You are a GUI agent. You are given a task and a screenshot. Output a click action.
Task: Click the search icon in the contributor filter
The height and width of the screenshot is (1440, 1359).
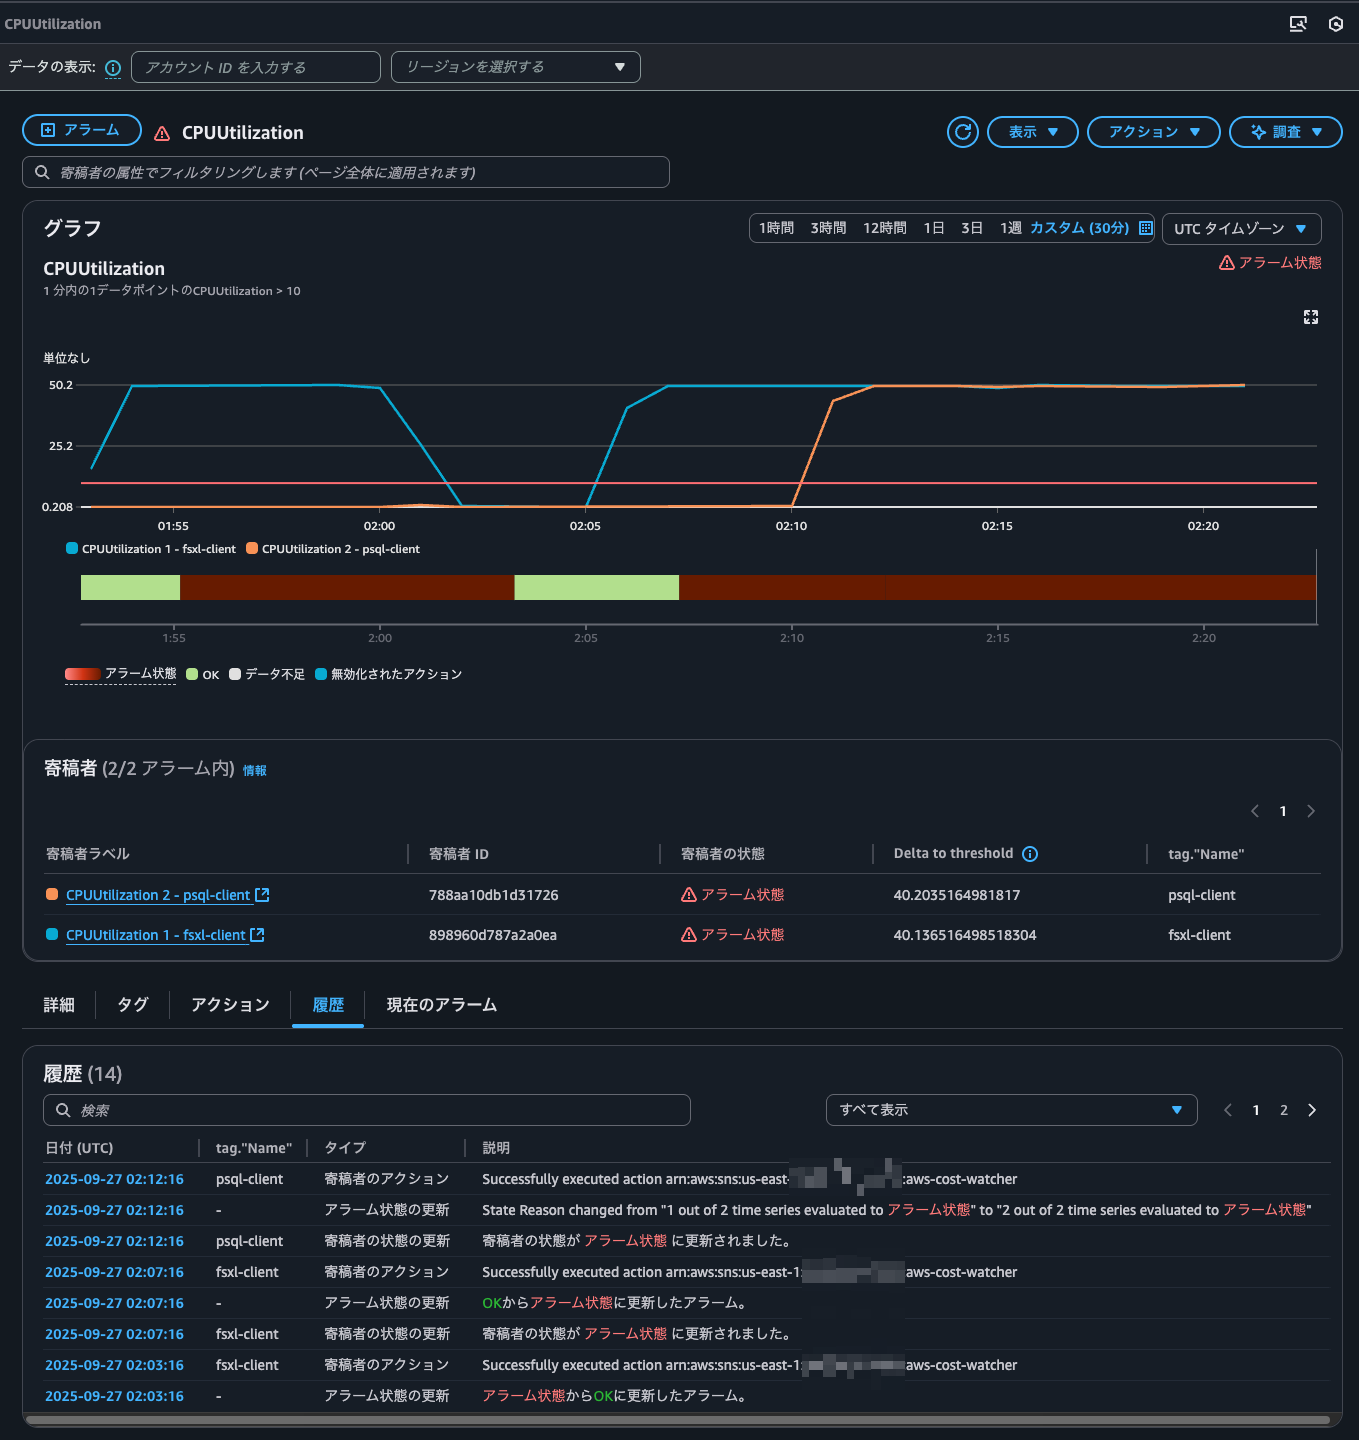(42, 172)
